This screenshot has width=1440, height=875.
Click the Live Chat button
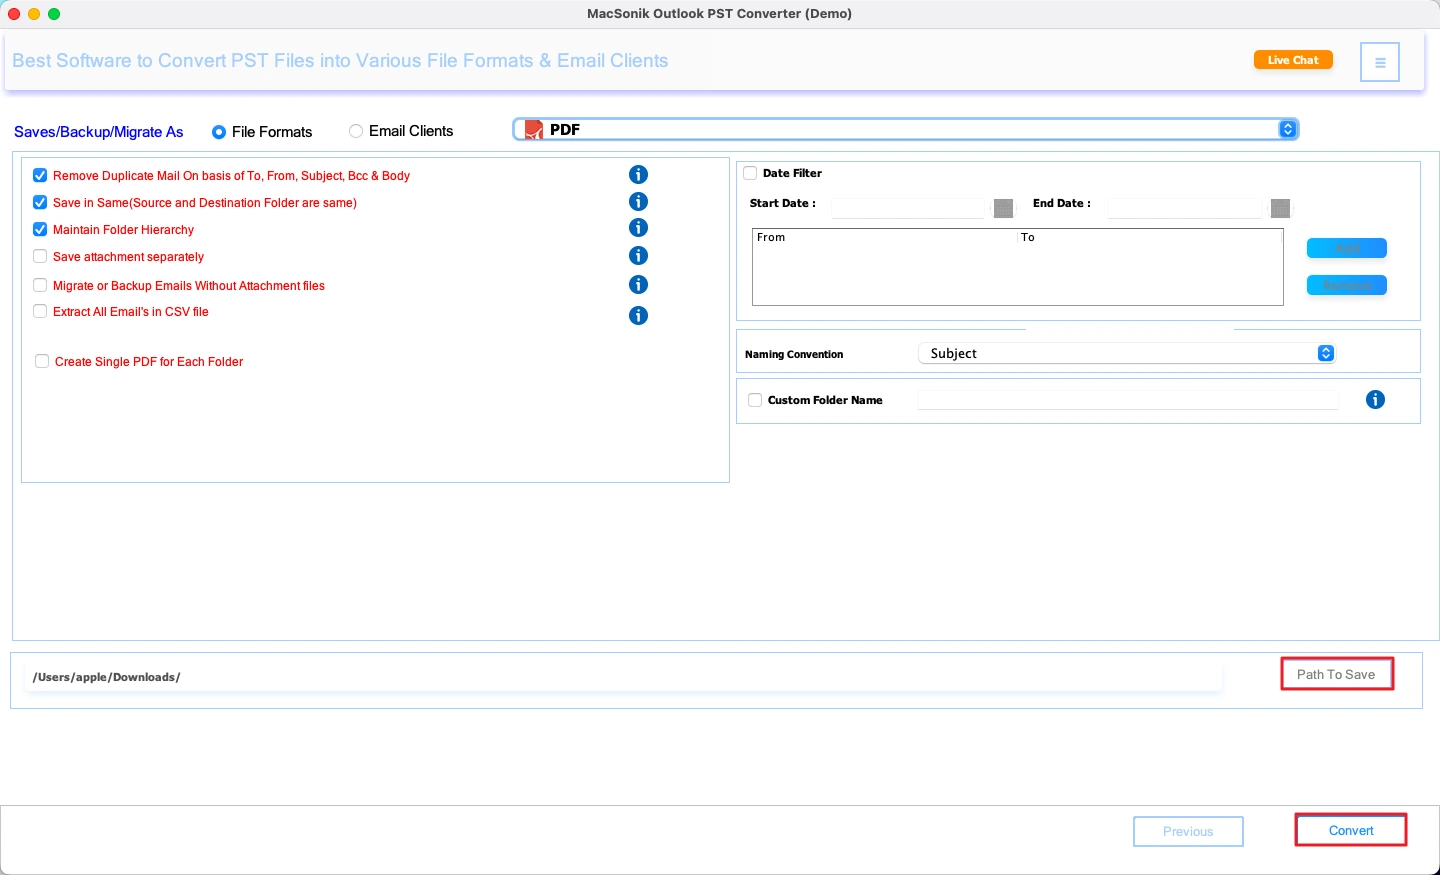click(1293, 60)
